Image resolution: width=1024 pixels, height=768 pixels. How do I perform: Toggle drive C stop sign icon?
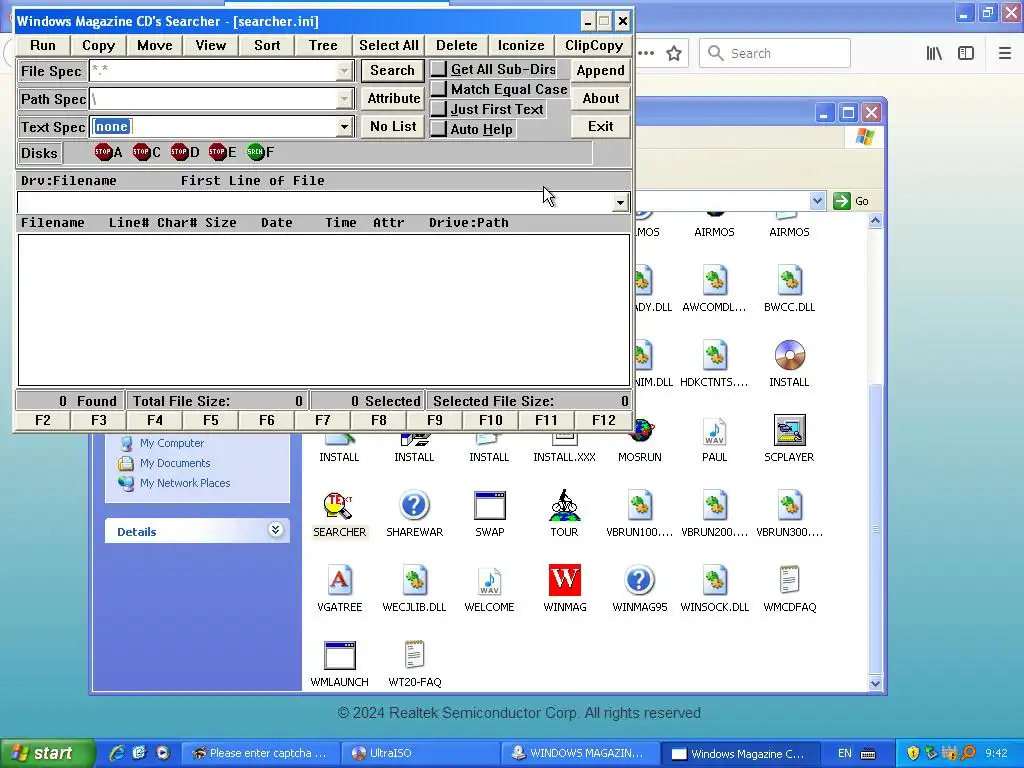pos(141,152)
